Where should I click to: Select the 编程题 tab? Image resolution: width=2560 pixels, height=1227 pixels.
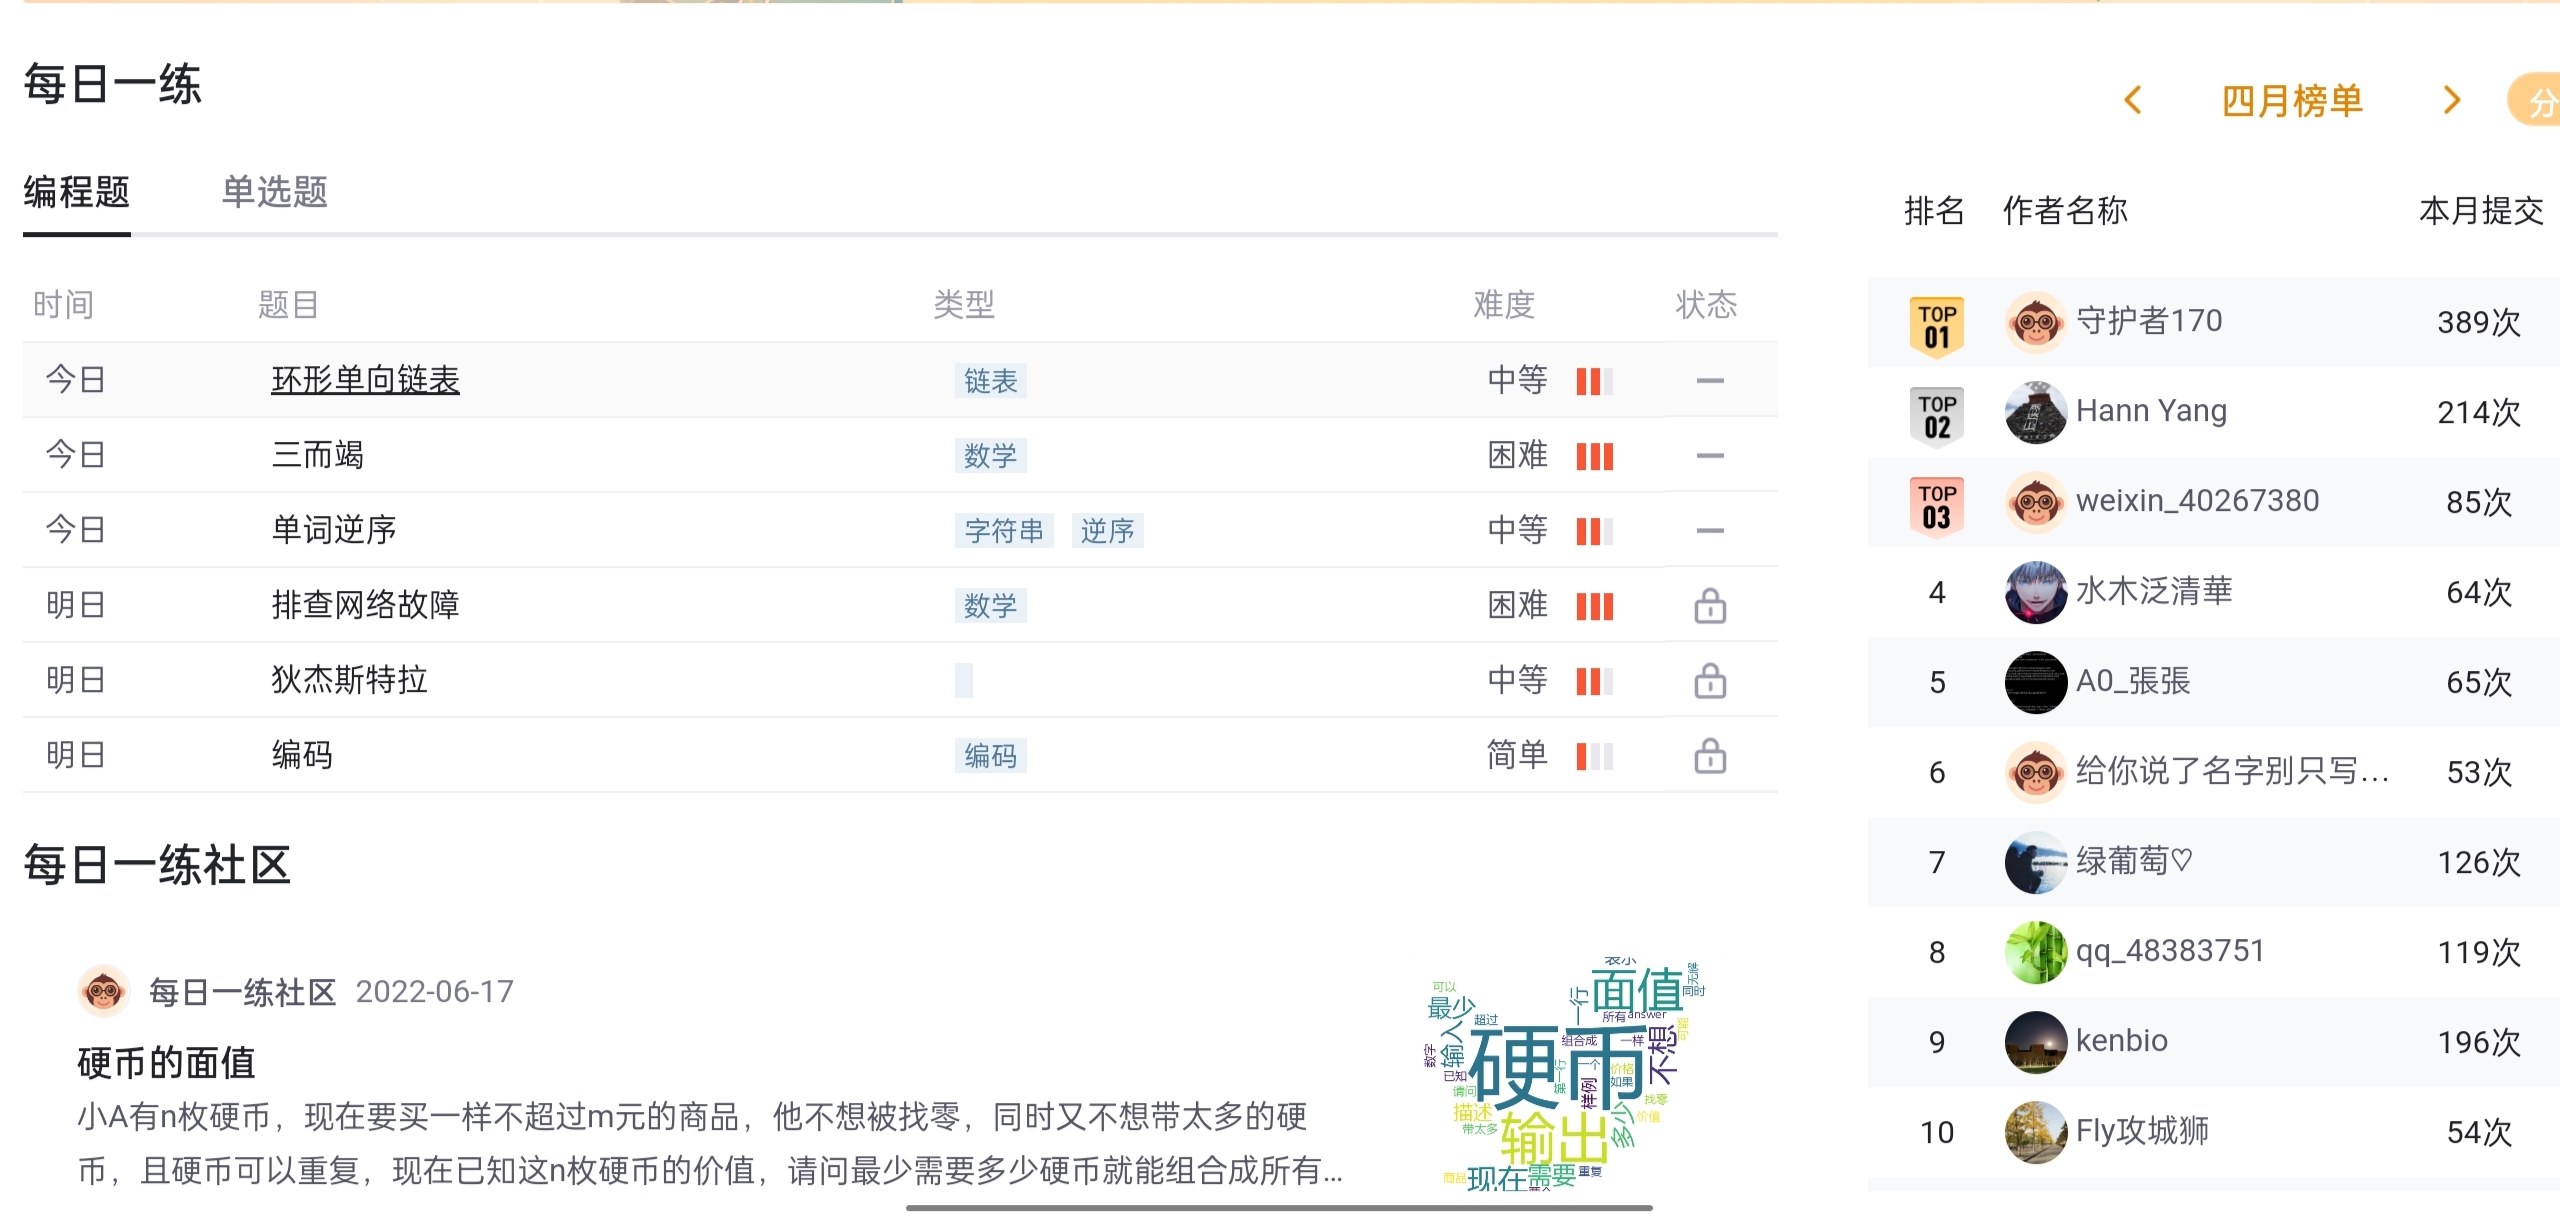click(77, 192)
